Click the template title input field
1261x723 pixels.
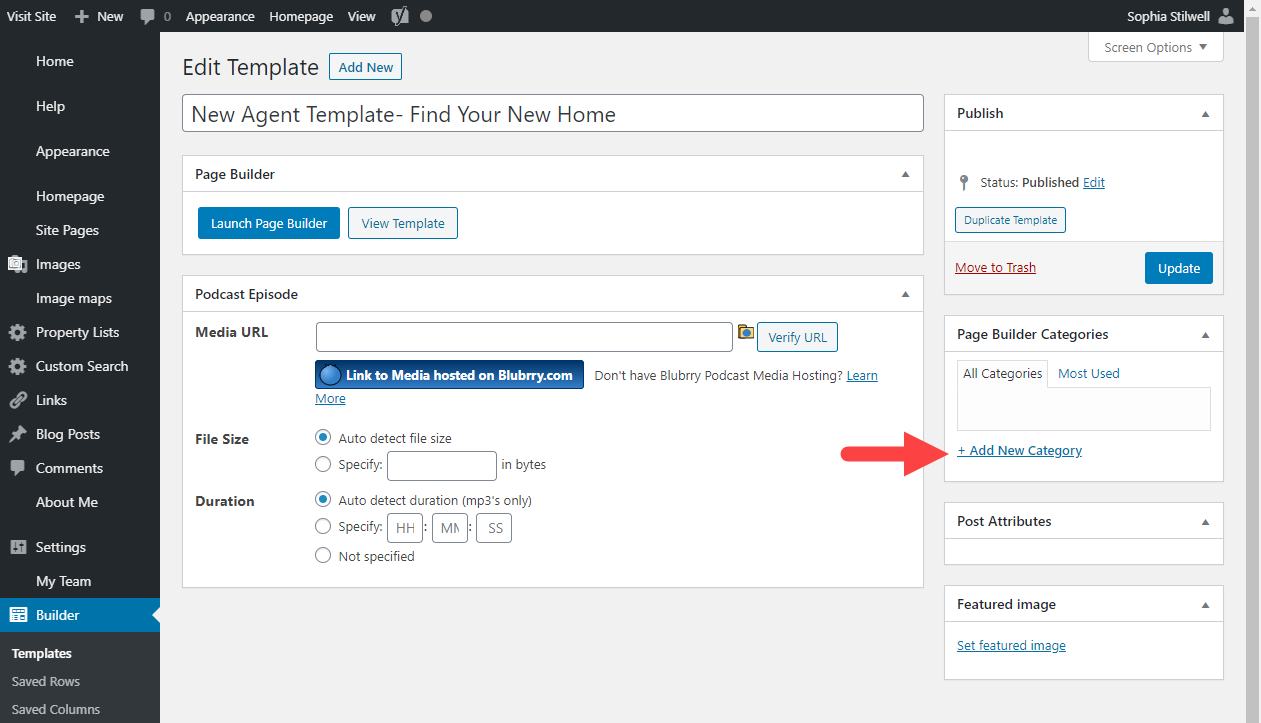coord(553,113)
